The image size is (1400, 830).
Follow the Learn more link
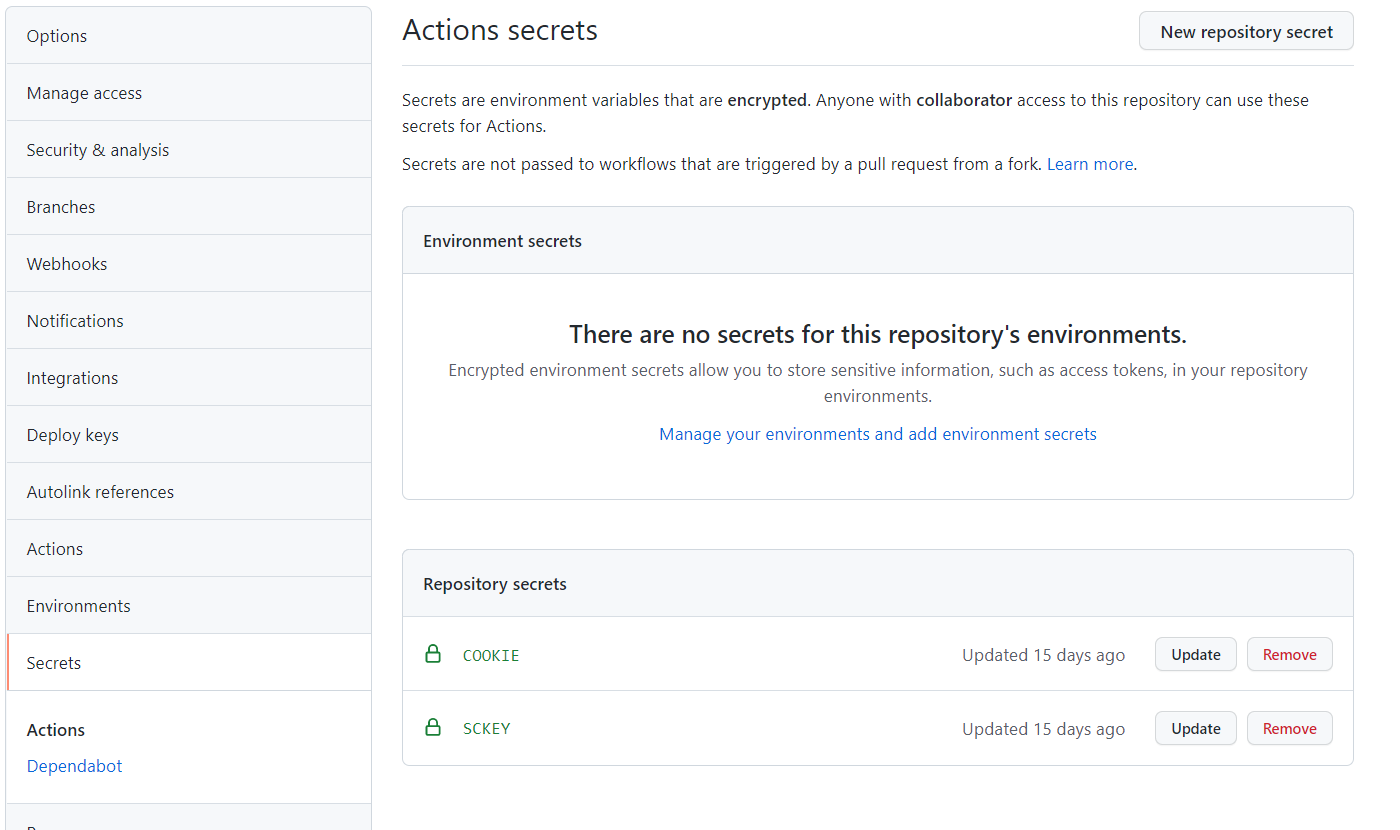click(1089, 163)
